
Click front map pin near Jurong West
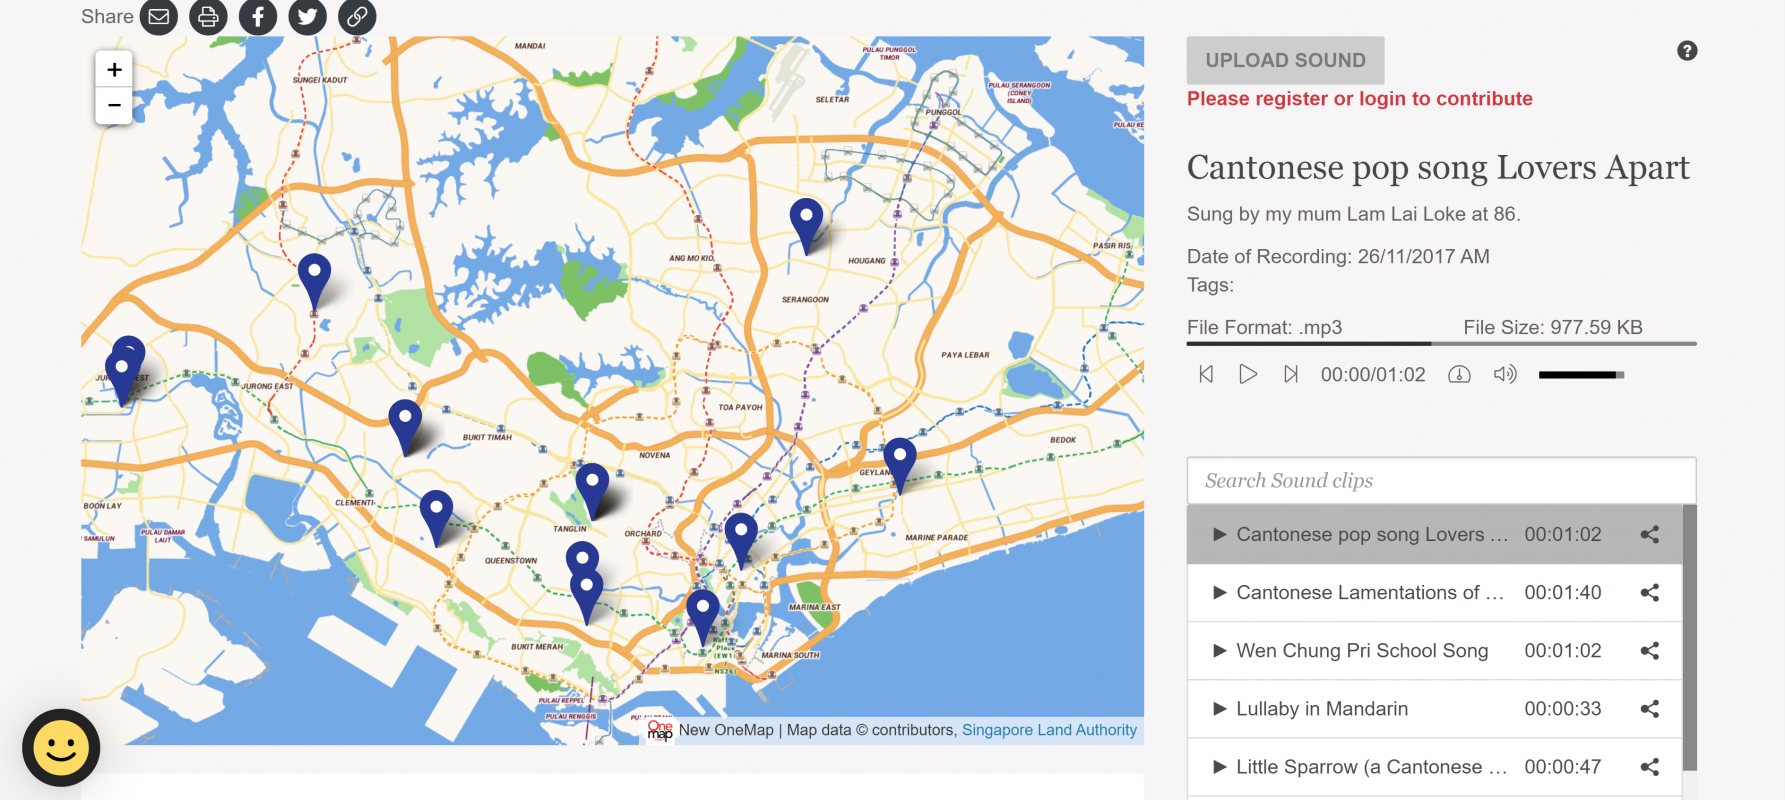coord(122,377)
